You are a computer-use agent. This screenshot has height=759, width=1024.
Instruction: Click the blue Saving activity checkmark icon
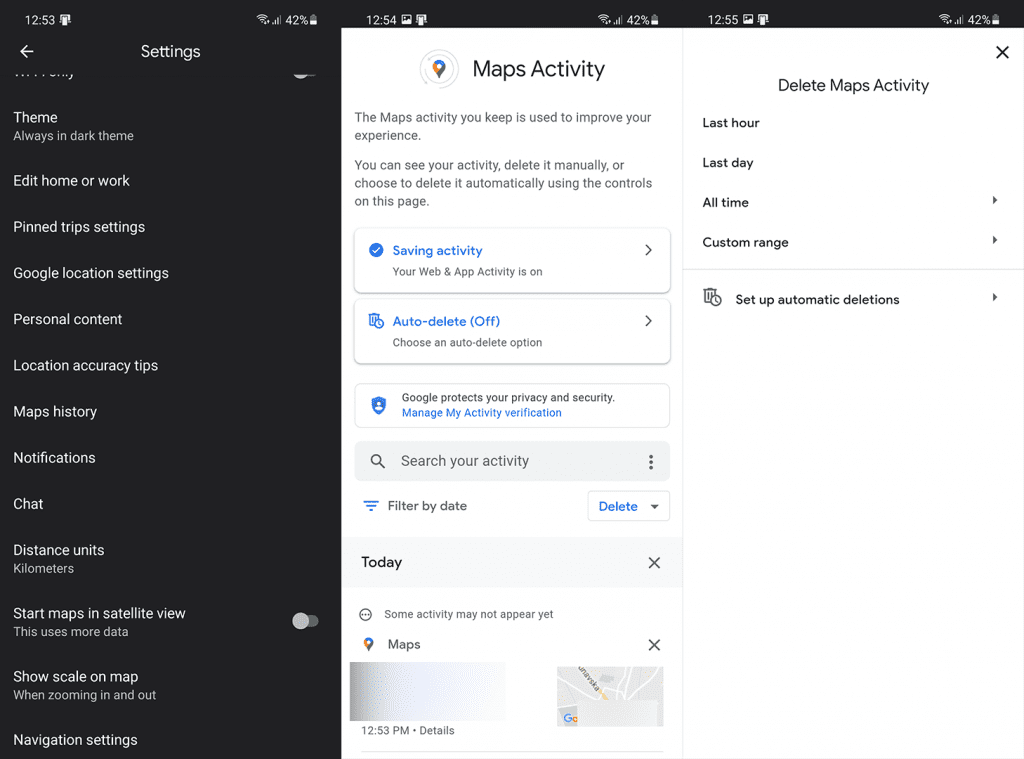(376, 251)
